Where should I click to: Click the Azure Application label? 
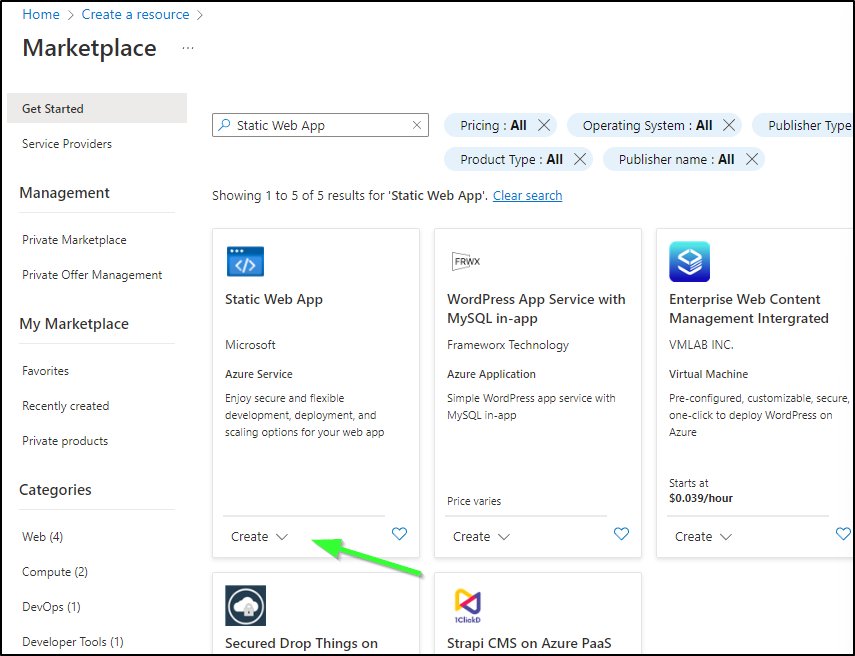[x=491, y=374]
